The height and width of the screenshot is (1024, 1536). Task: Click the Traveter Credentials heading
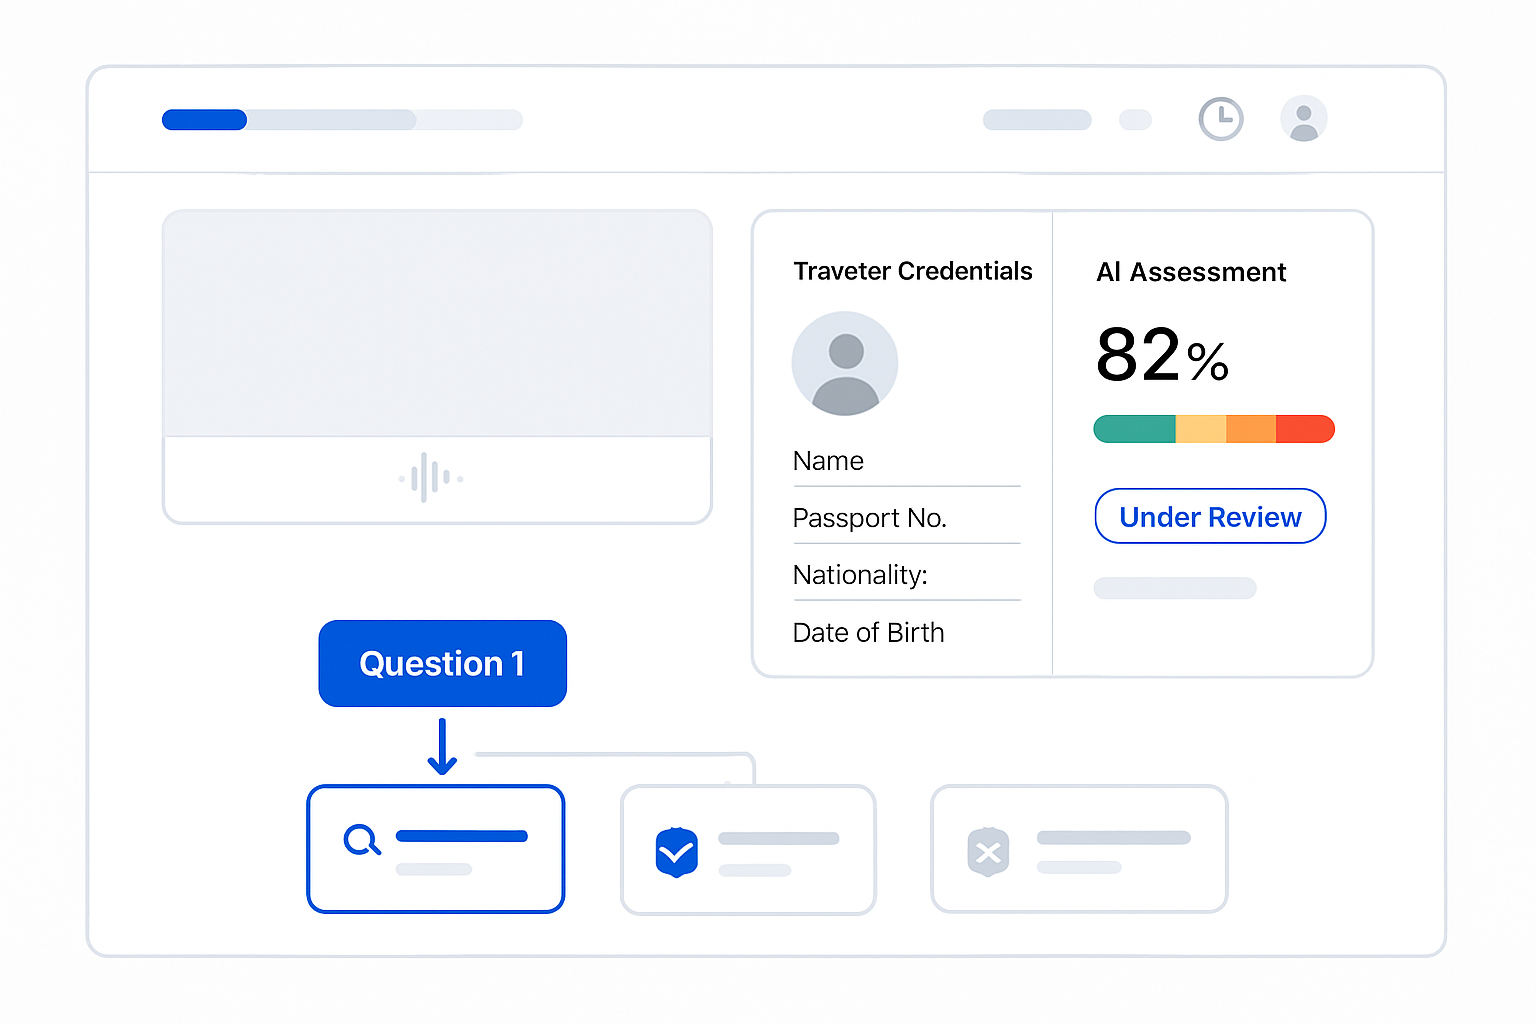912,271
